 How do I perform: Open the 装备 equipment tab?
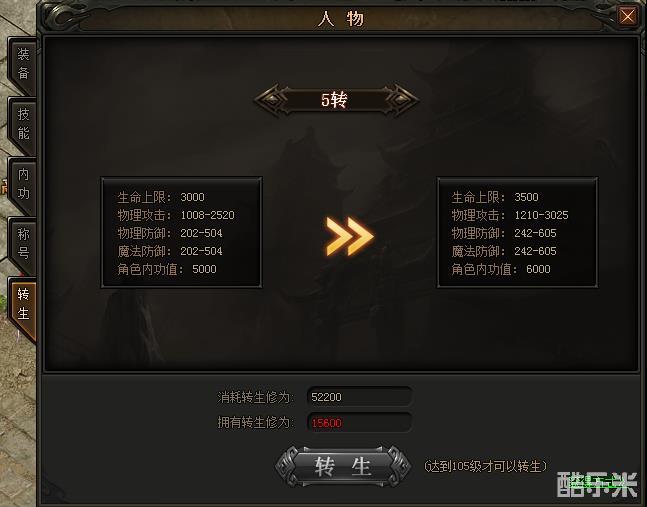[x=23, y=65]
